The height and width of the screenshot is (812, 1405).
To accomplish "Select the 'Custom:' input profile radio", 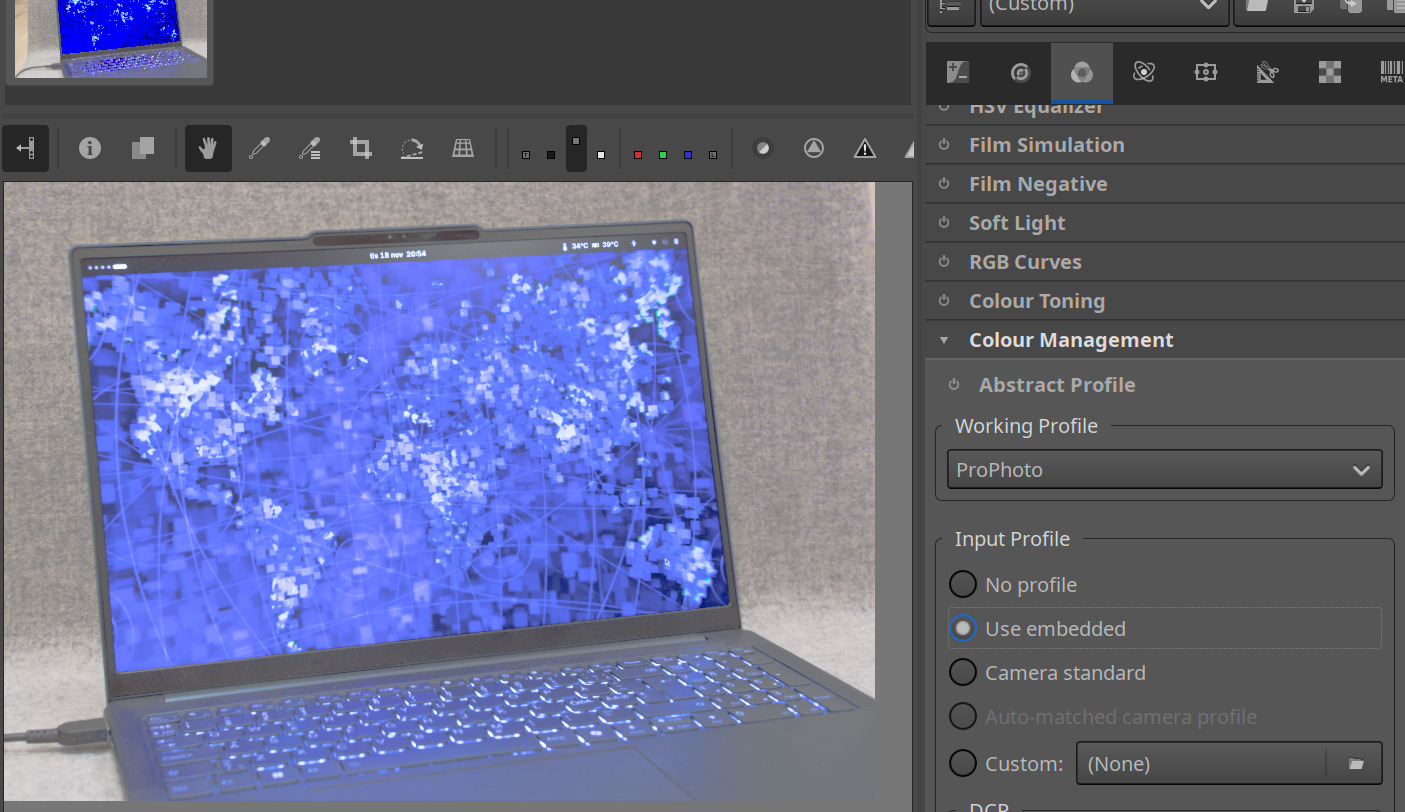I will pos(962,763).
